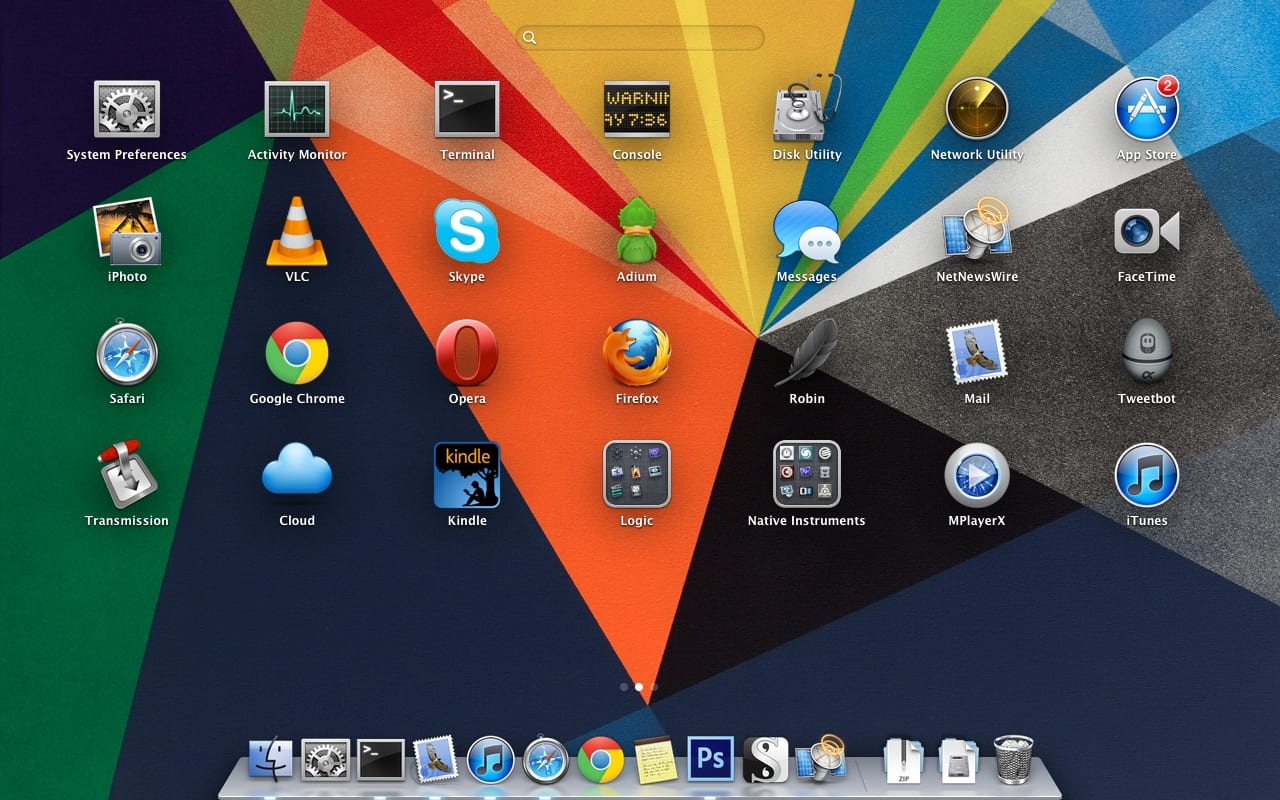This screenshot has height=800, width=1280.
Task: Open MPlayerX
Action: (x=977, y=475)
